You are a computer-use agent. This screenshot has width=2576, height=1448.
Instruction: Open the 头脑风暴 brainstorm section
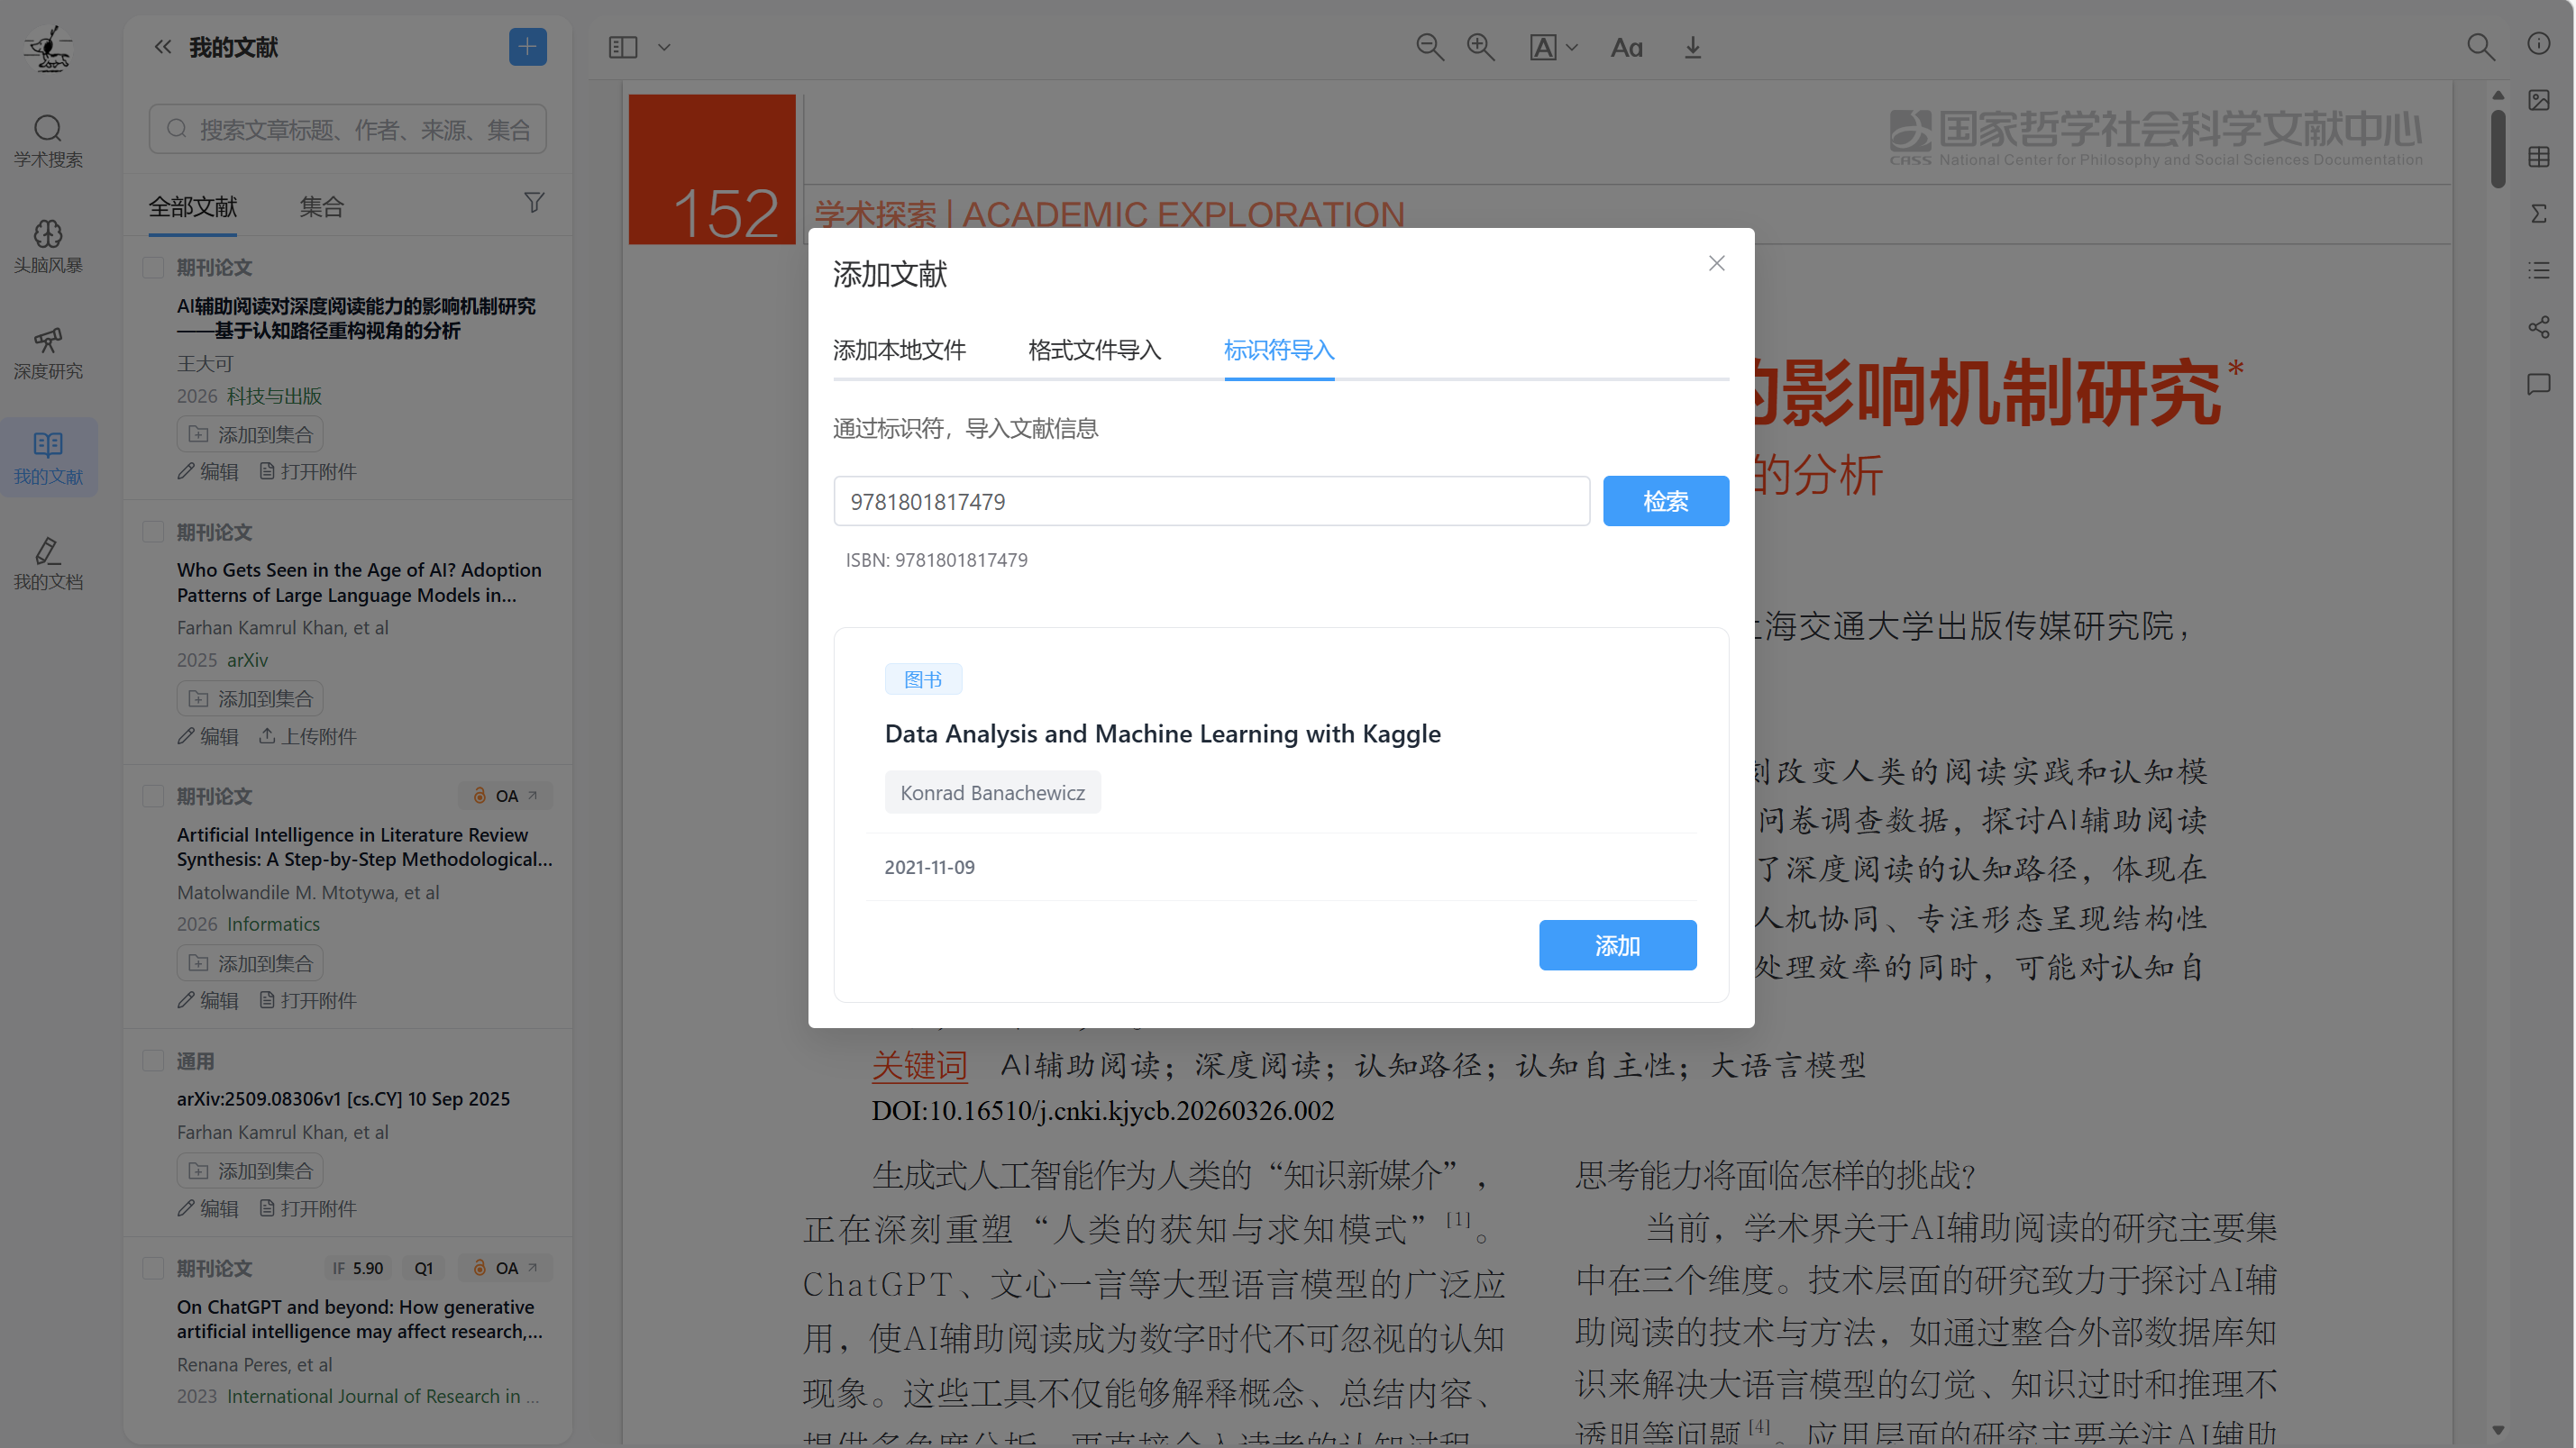tap(48, 247)
